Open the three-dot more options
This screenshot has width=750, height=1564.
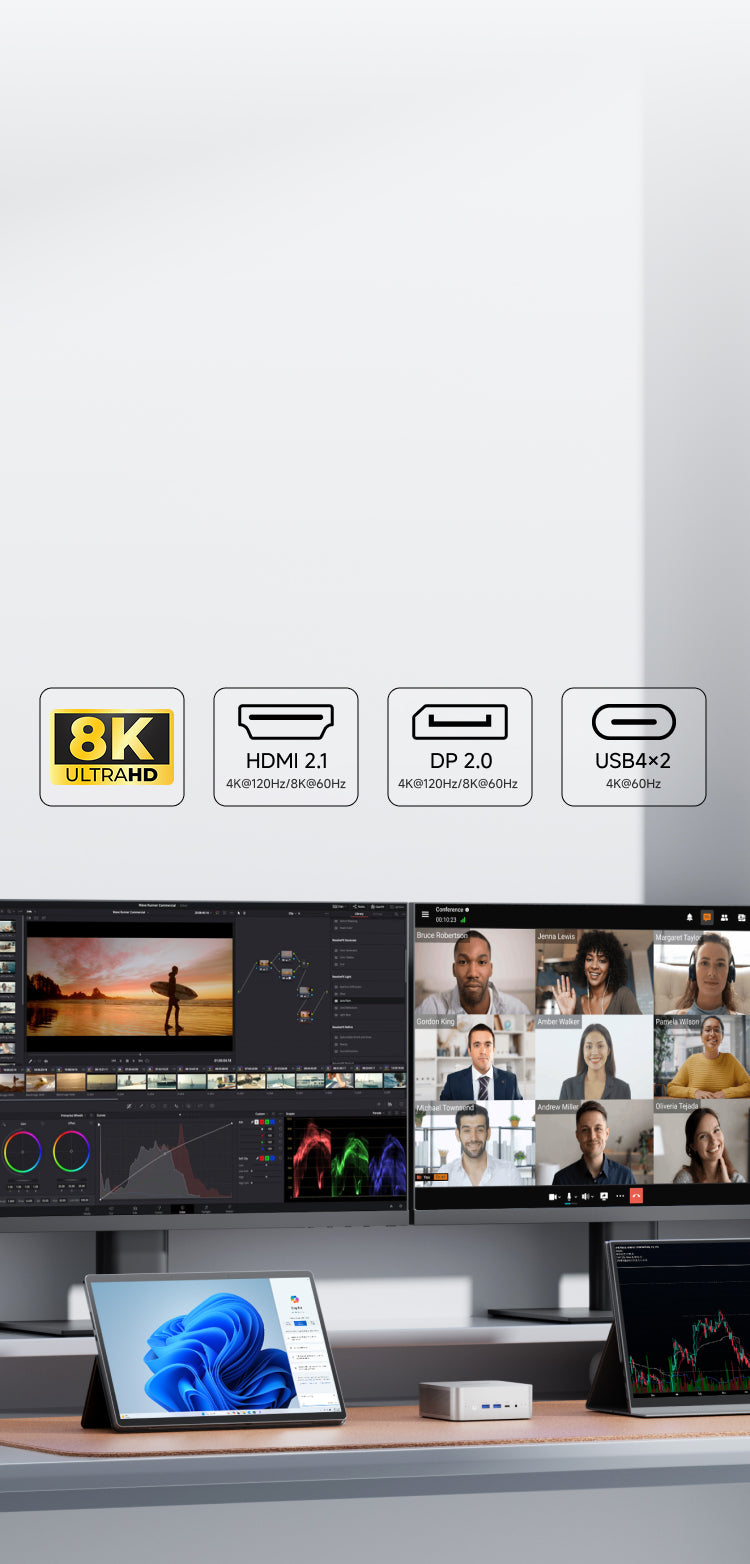click(620, 1196)
